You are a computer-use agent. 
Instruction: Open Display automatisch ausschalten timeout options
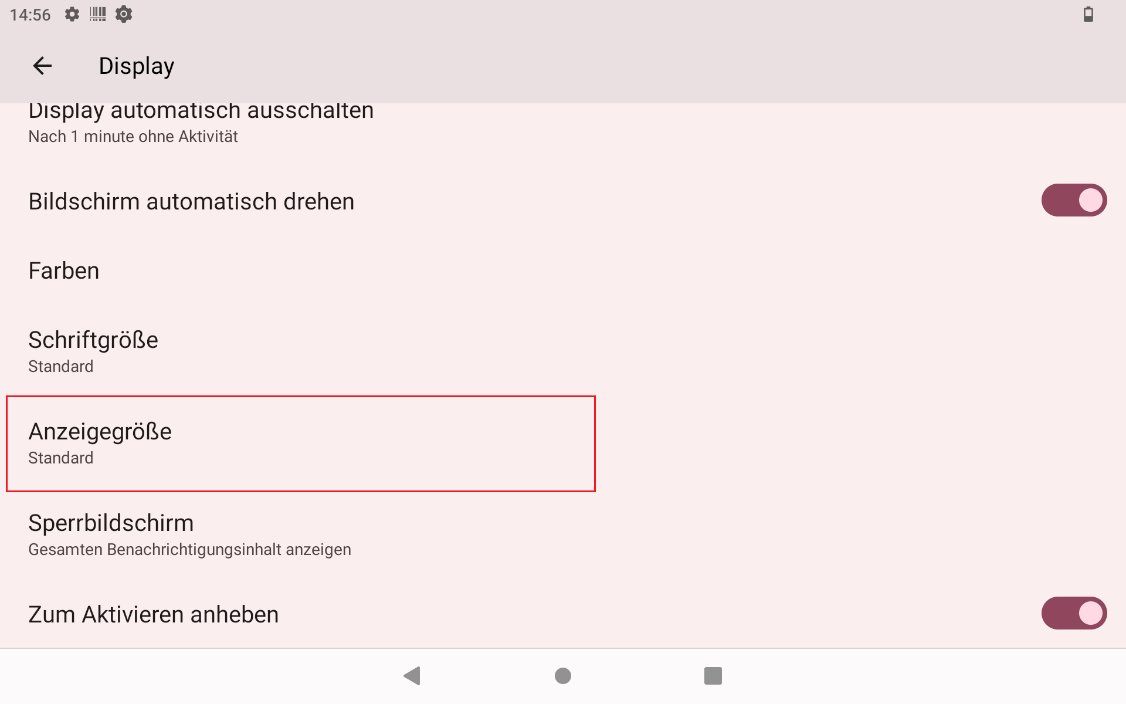200,122
